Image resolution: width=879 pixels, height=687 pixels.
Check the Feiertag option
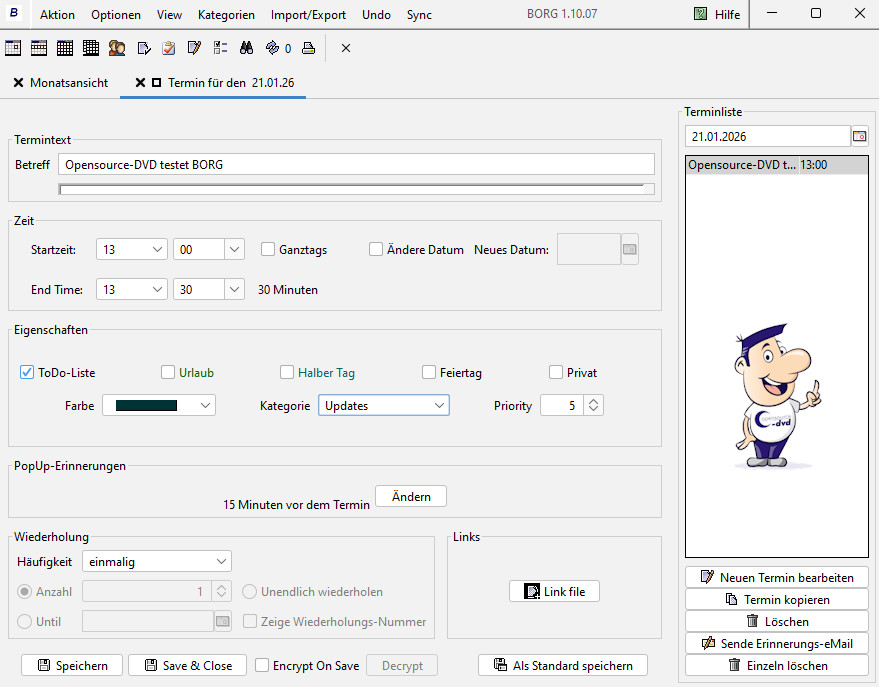tap(429, 372)
